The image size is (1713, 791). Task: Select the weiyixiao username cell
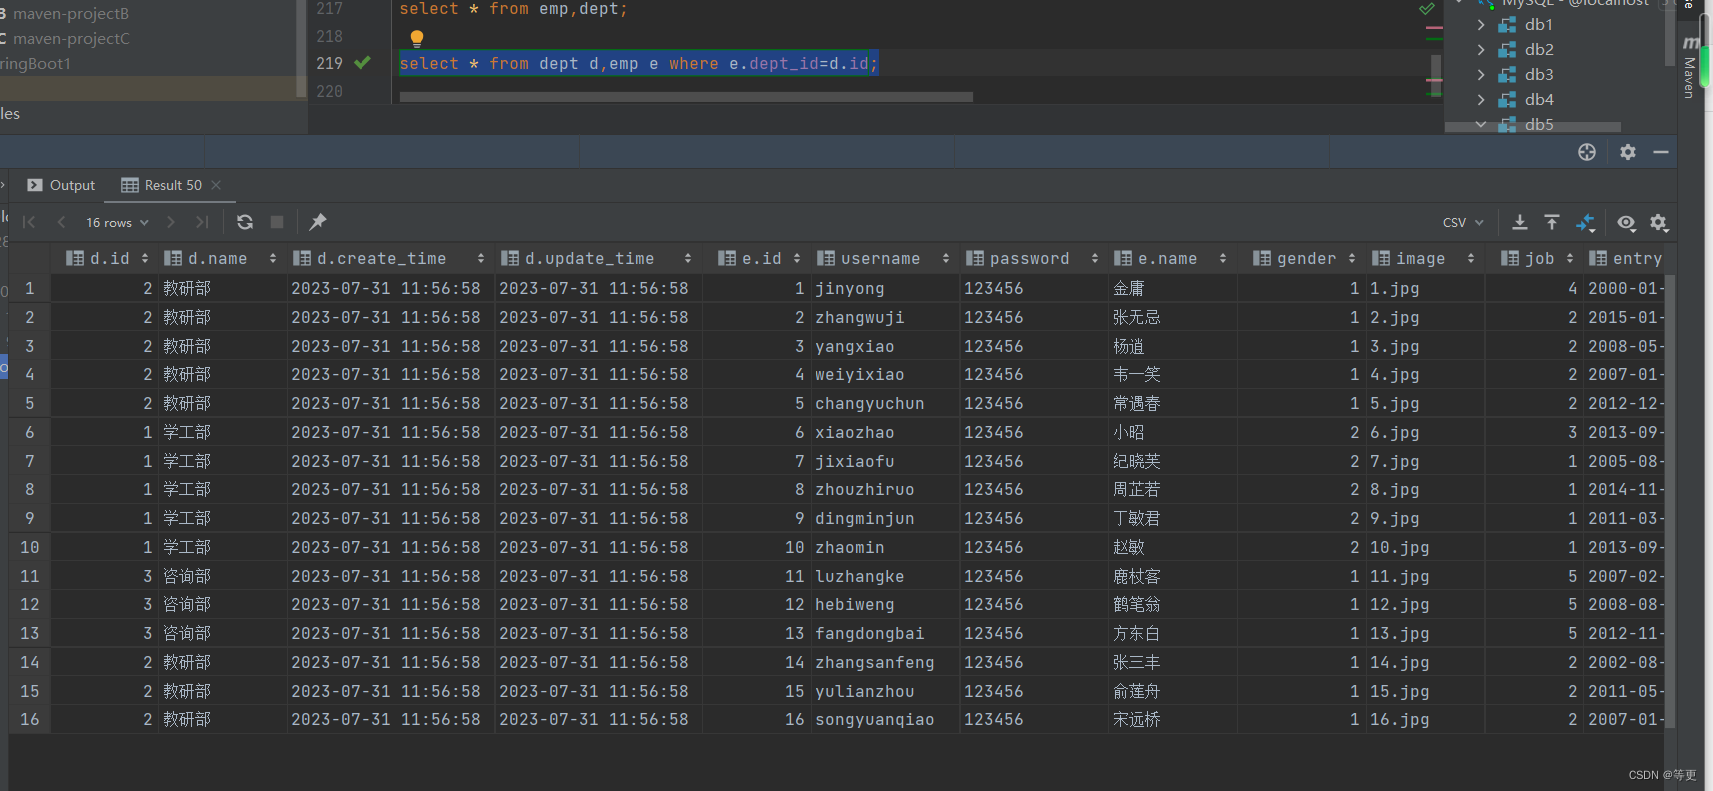(884, 374)
